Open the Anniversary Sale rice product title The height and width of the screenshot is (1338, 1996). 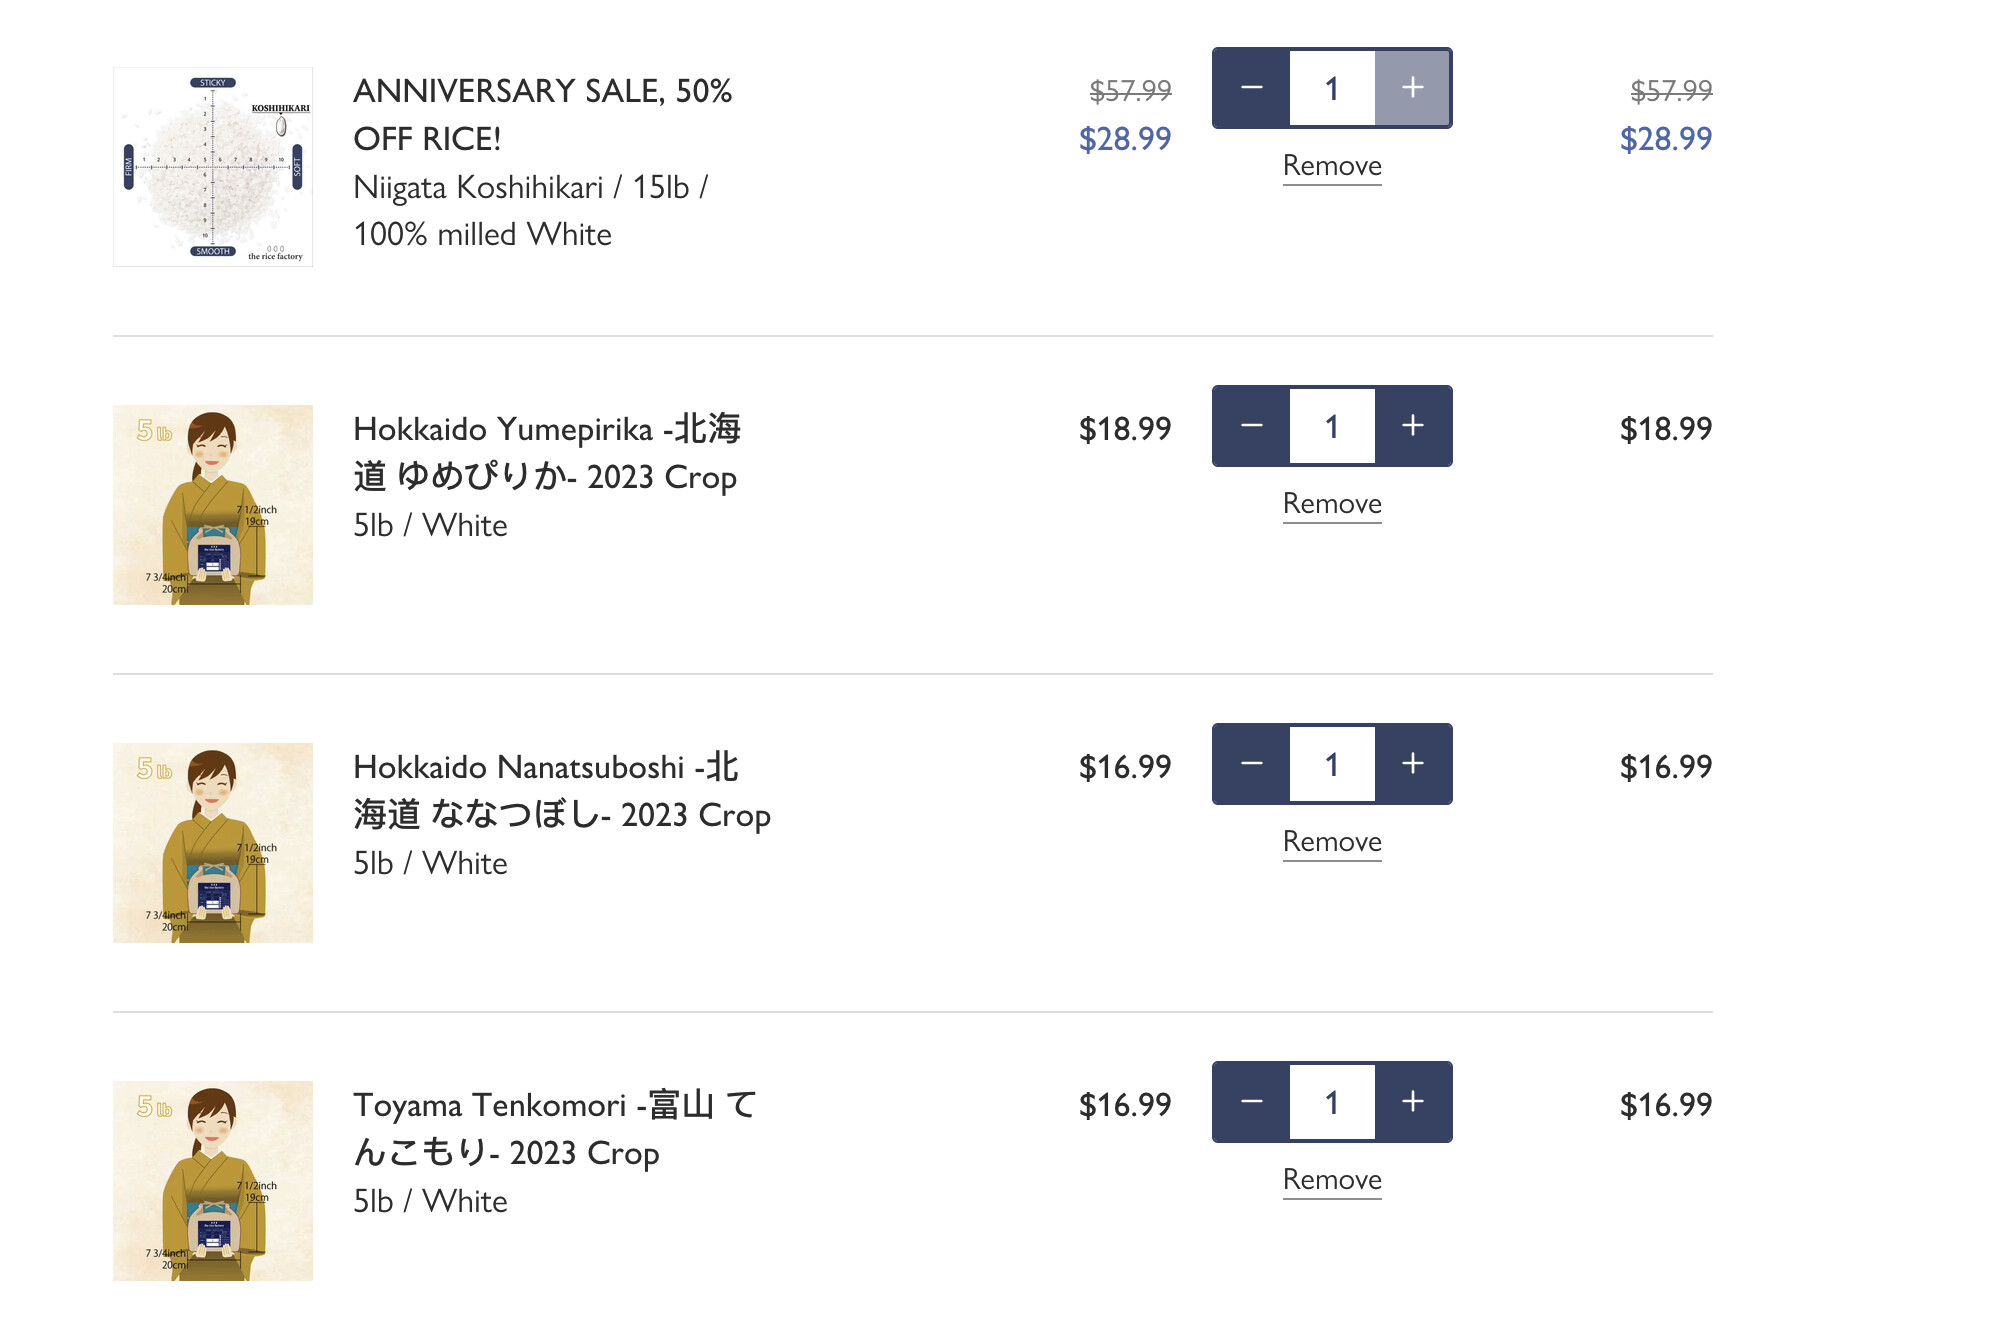pos(542,114)
